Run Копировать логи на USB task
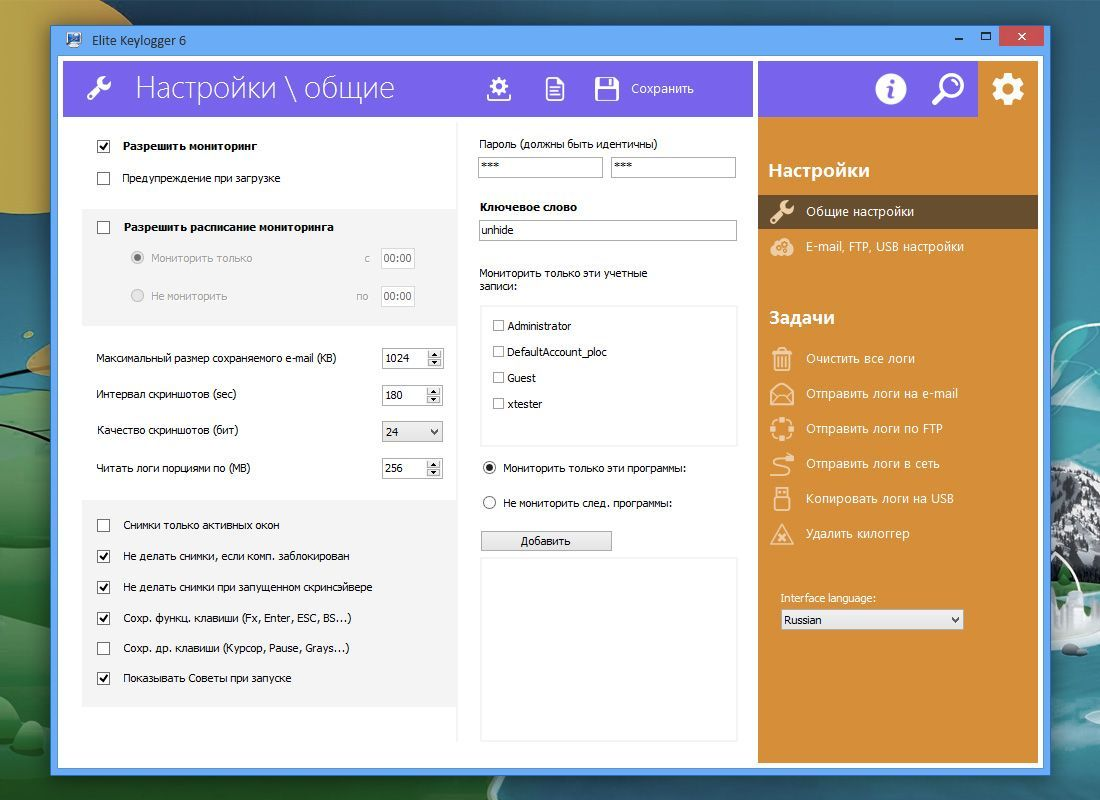The width and height of the screenshot is (1100, 800). tap(879, 499)
